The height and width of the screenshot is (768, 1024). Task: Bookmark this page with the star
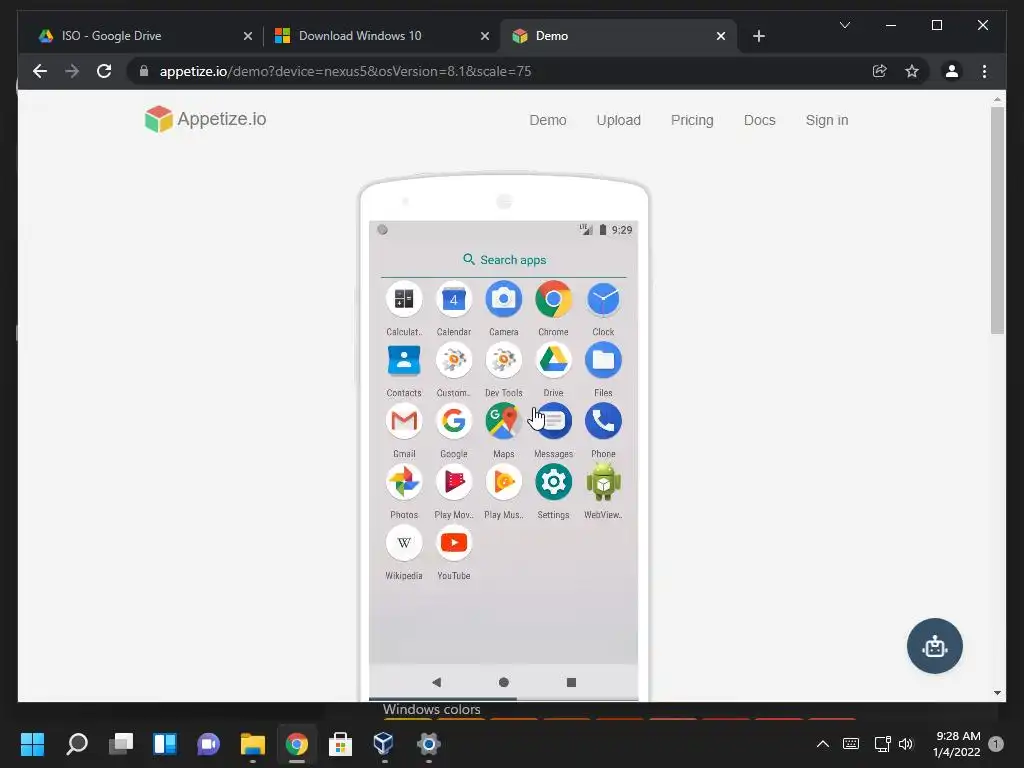[912, 71]
